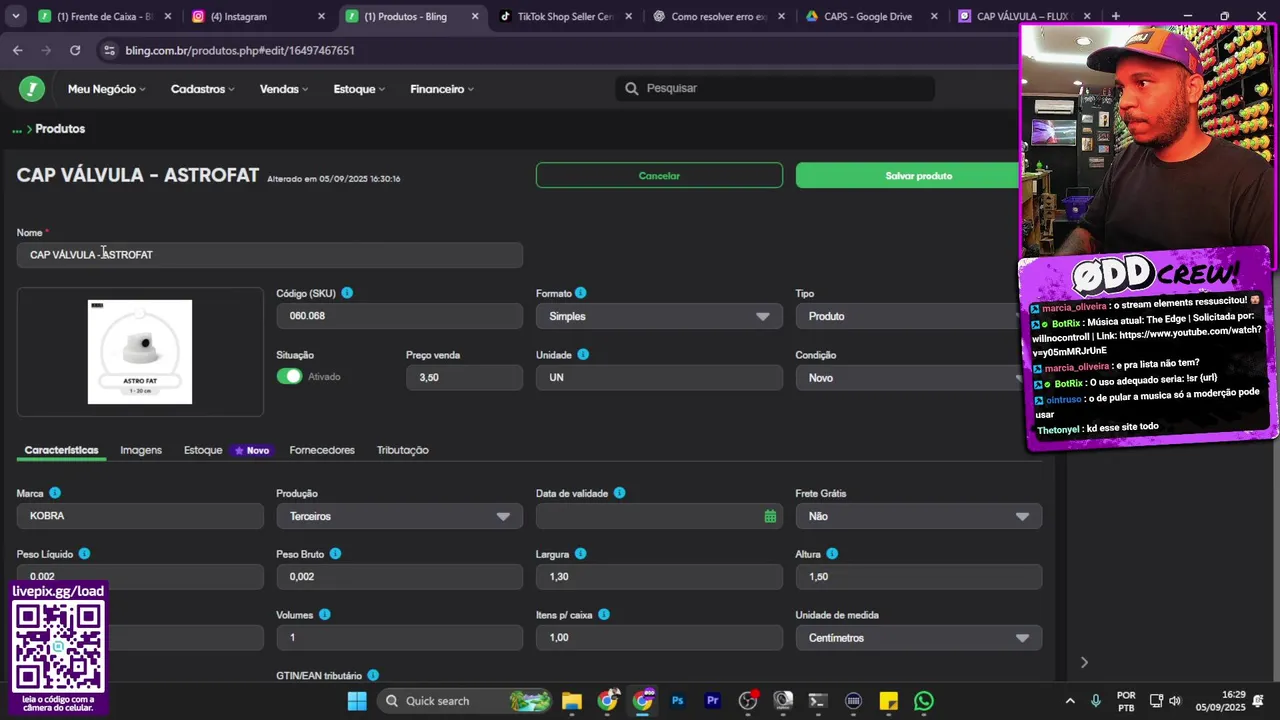Screen dimensions: 1280x720
Task: Go back with the browser back arrow
Action: tap(18, 50)
